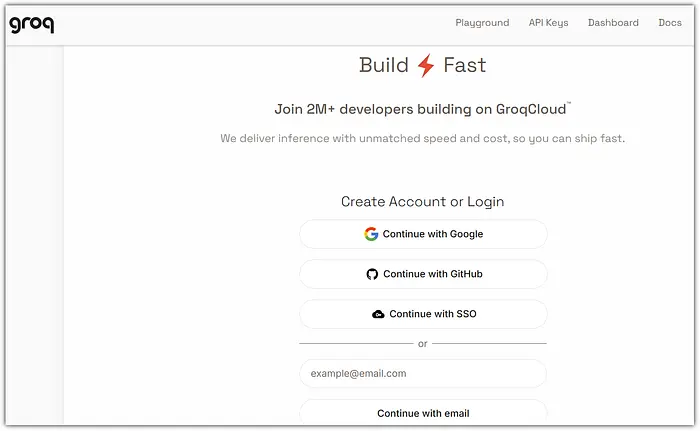
Task: Continue with Google sign-in
Action: [423, 234]
